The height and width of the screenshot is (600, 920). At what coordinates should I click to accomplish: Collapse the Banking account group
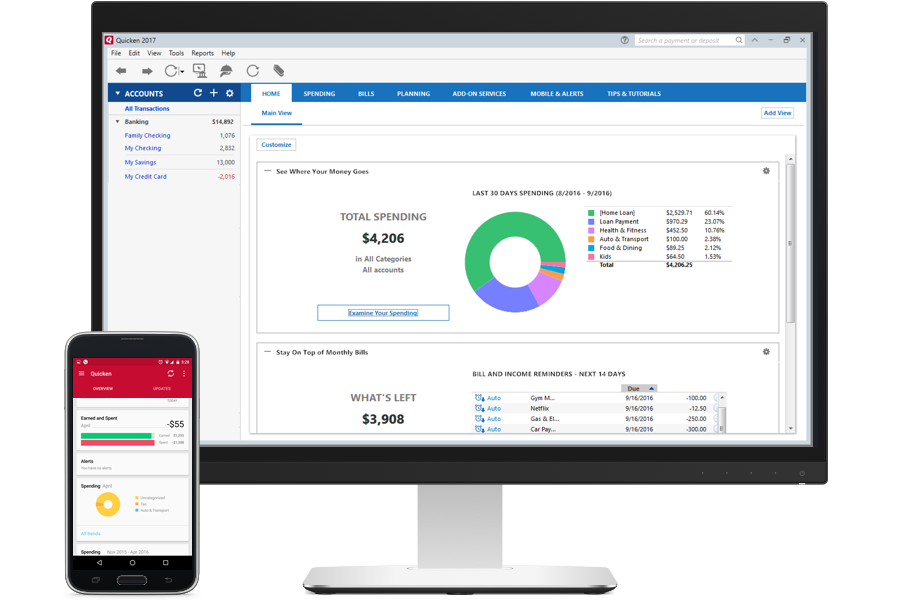coord(117,121)
